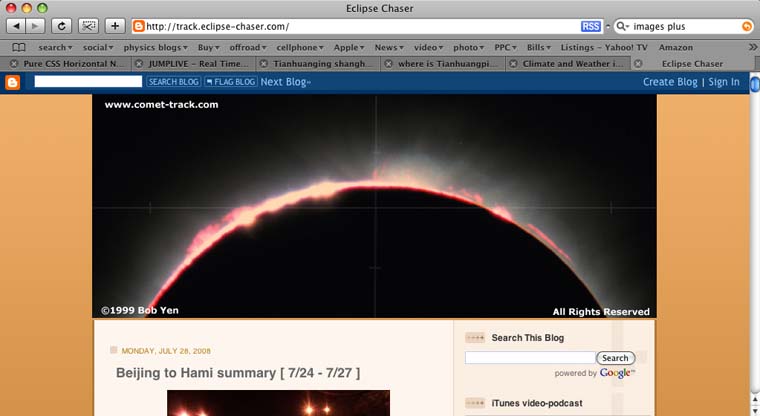Go back with the Back arrow button
760x416 pixels.
[x=16, y=26]
